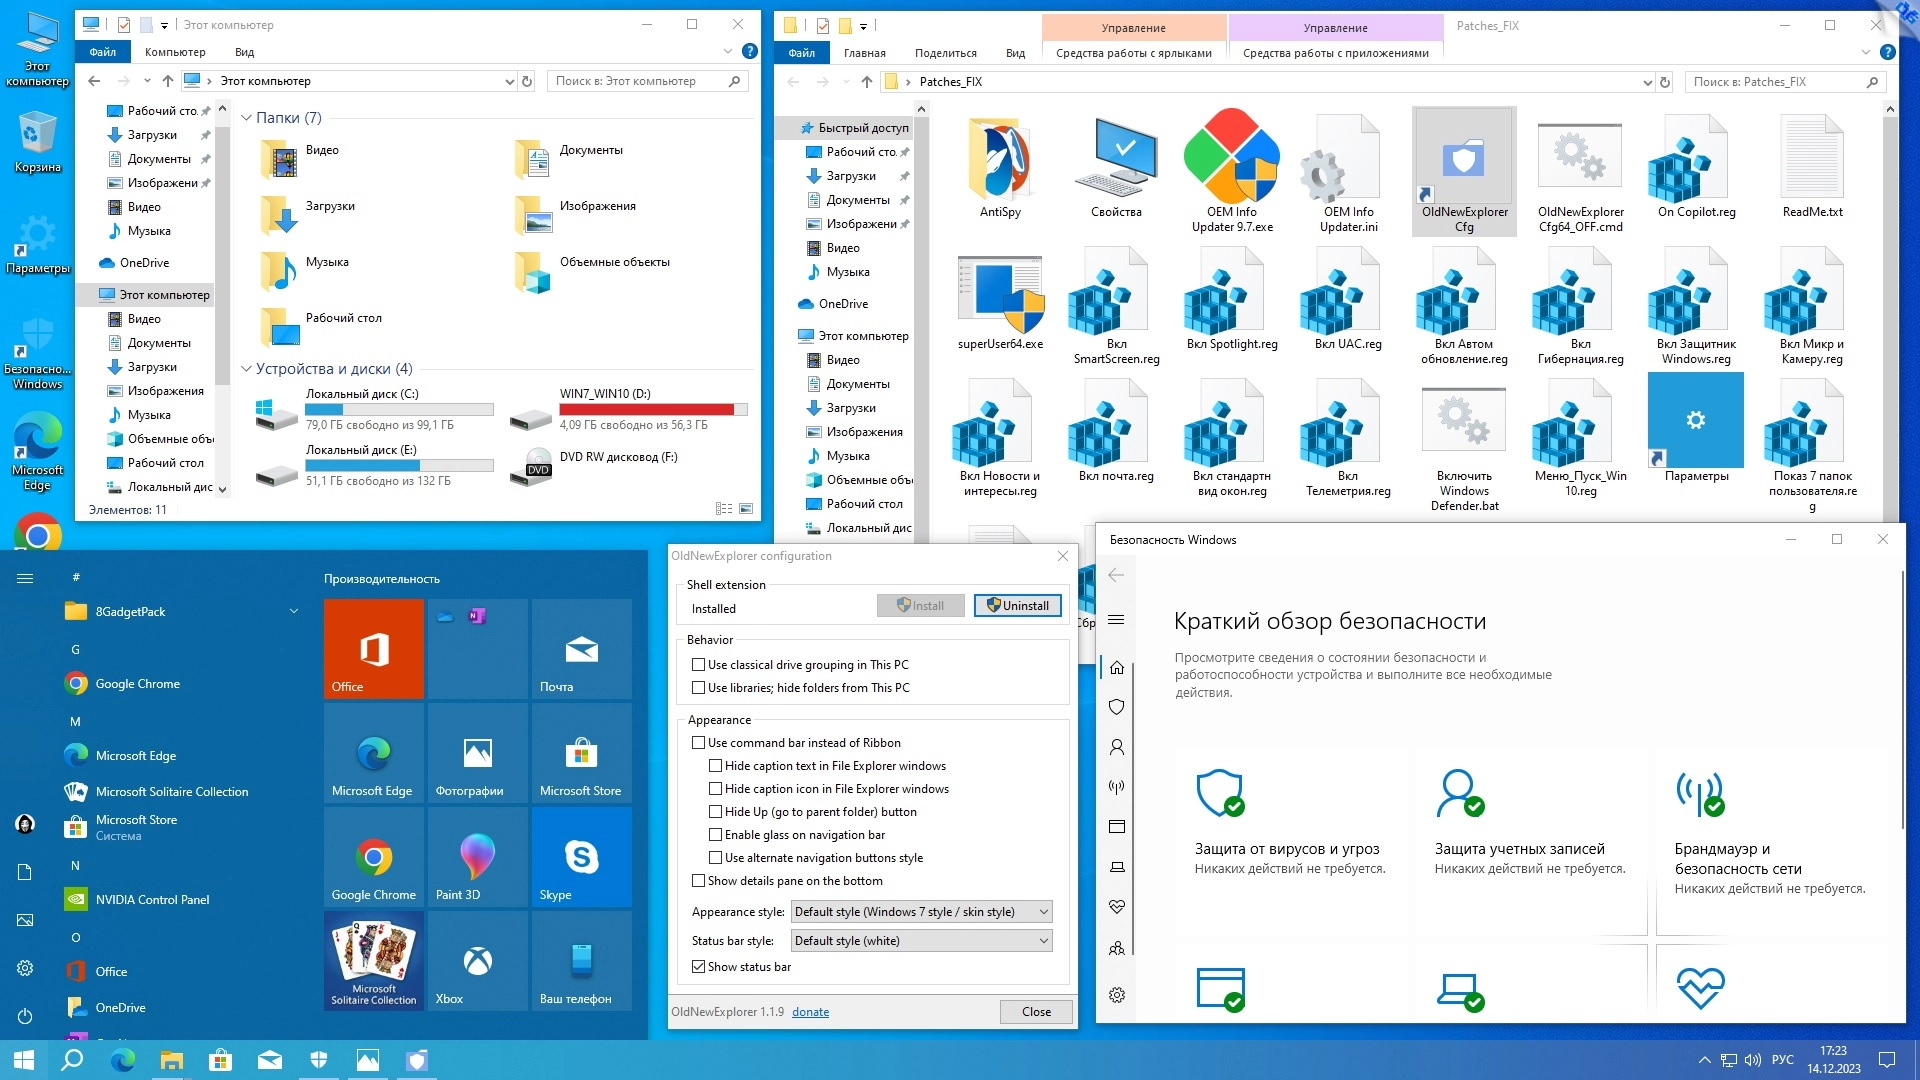Switch to 'Поделиться' ribbon tab

point(945,53)
